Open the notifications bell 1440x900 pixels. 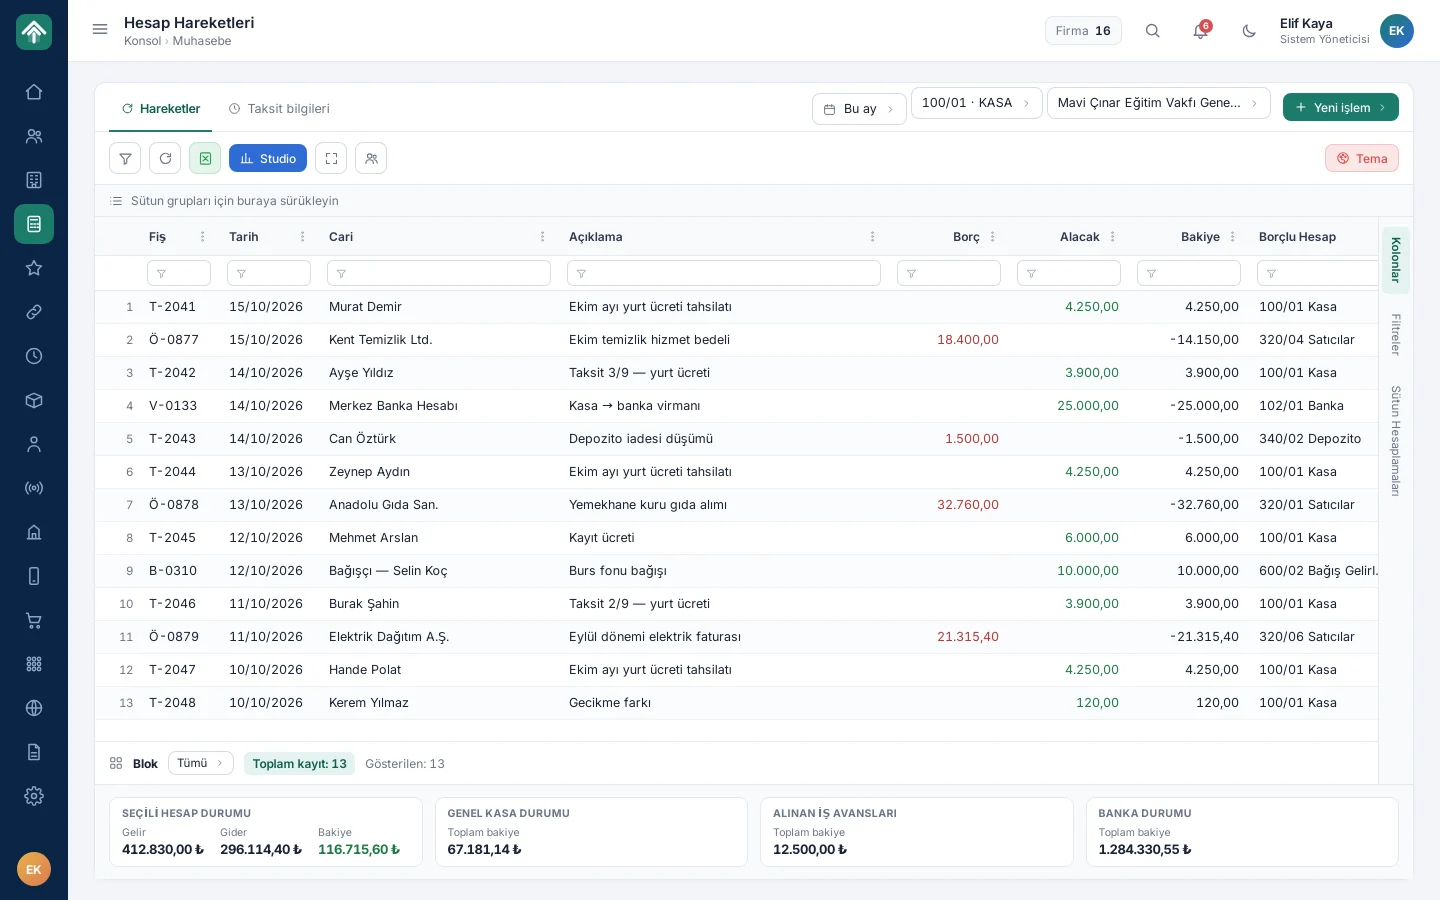pyautogui.click(x=1201, y=31)
